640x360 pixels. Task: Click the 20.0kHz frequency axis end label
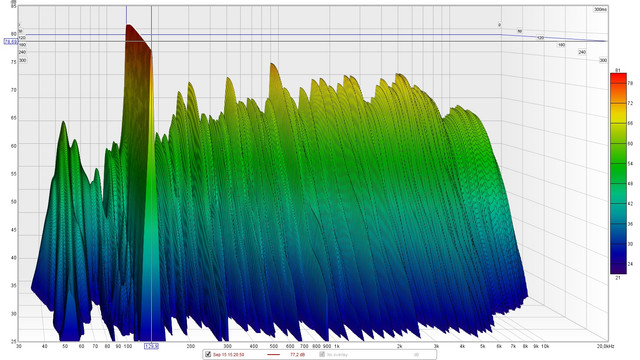(x=605, y=346)
